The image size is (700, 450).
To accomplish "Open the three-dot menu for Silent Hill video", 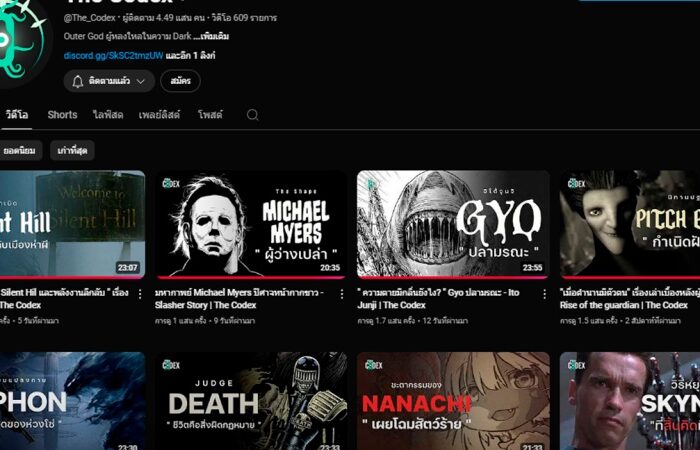I will [x=140, y=294].
